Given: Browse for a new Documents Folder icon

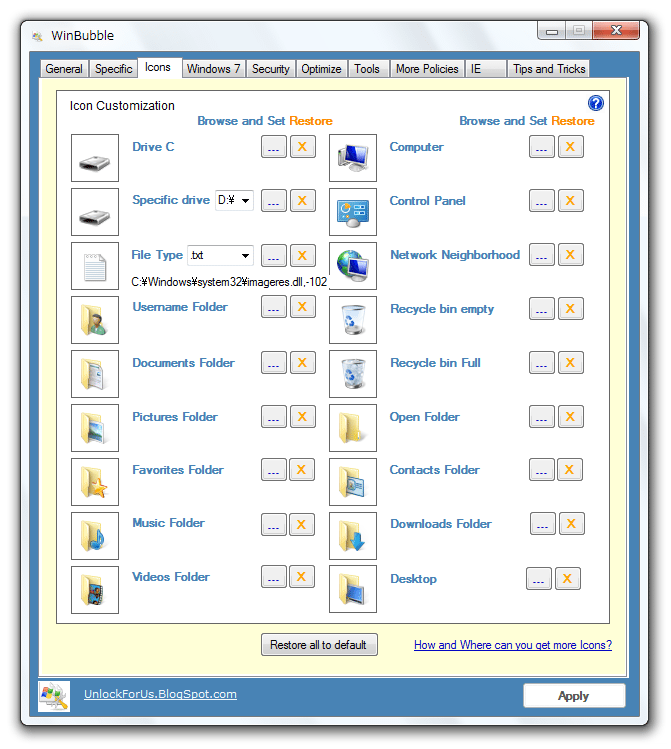Looking at the screenshot, I should click(274, 363).
